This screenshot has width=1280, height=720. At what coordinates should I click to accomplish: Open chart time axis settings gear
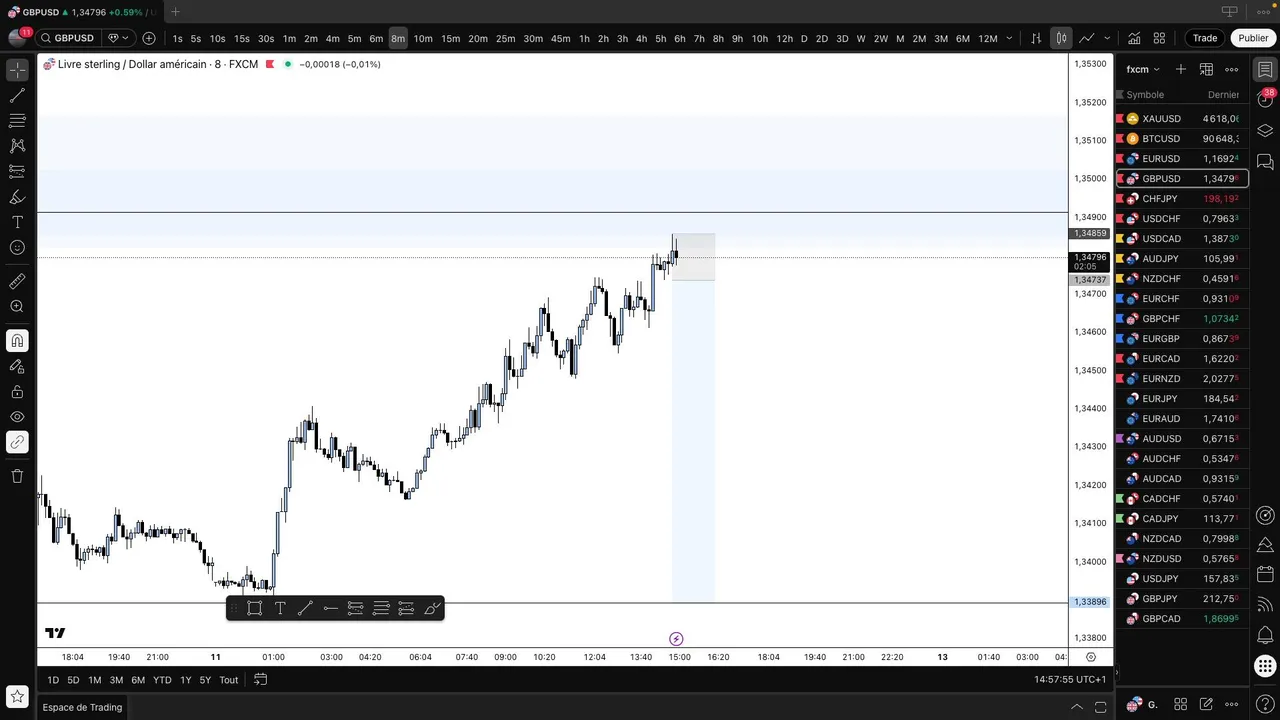(x=1091, y=657)
